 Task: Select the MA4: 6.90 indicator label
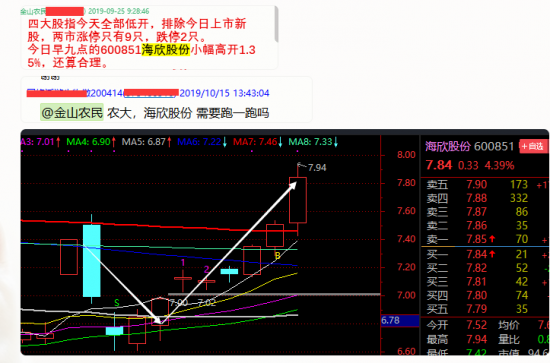pos(91,142)
